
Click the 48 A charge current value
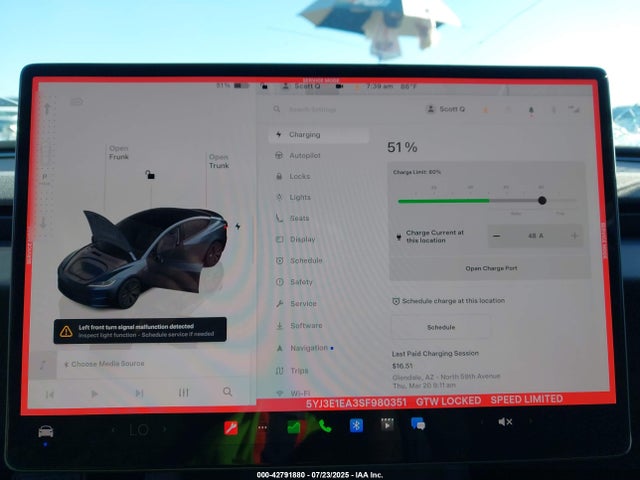click(x=536, y=236)
